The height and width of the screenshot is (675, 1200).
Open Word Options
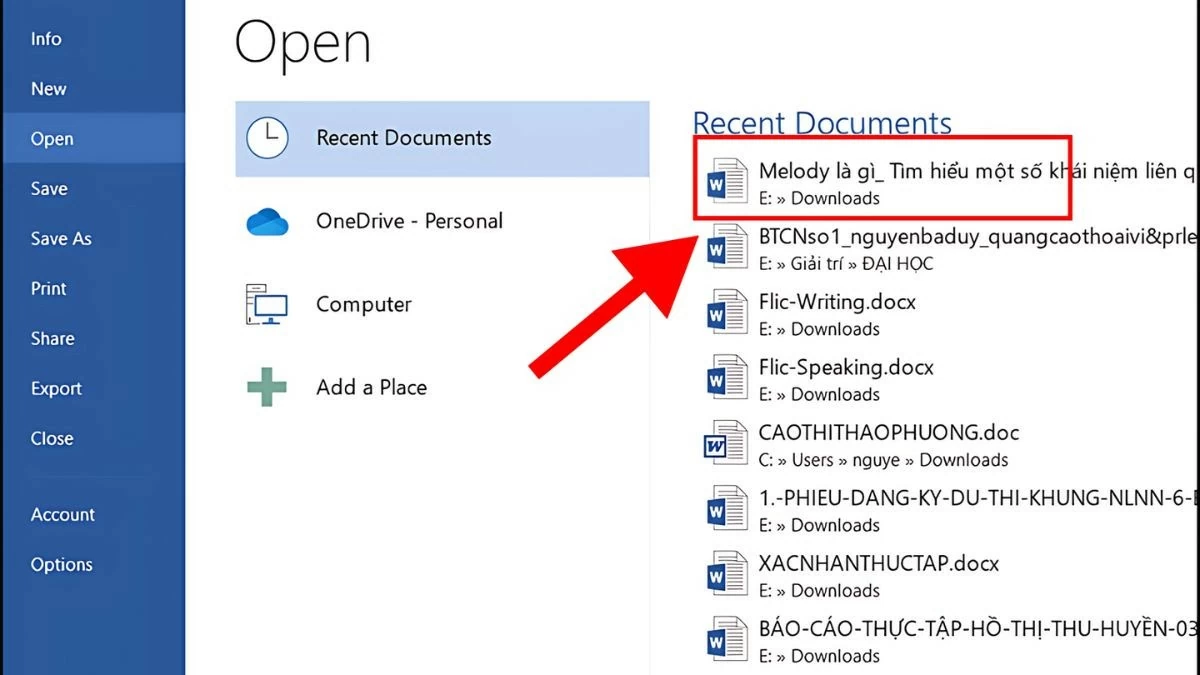61,565
